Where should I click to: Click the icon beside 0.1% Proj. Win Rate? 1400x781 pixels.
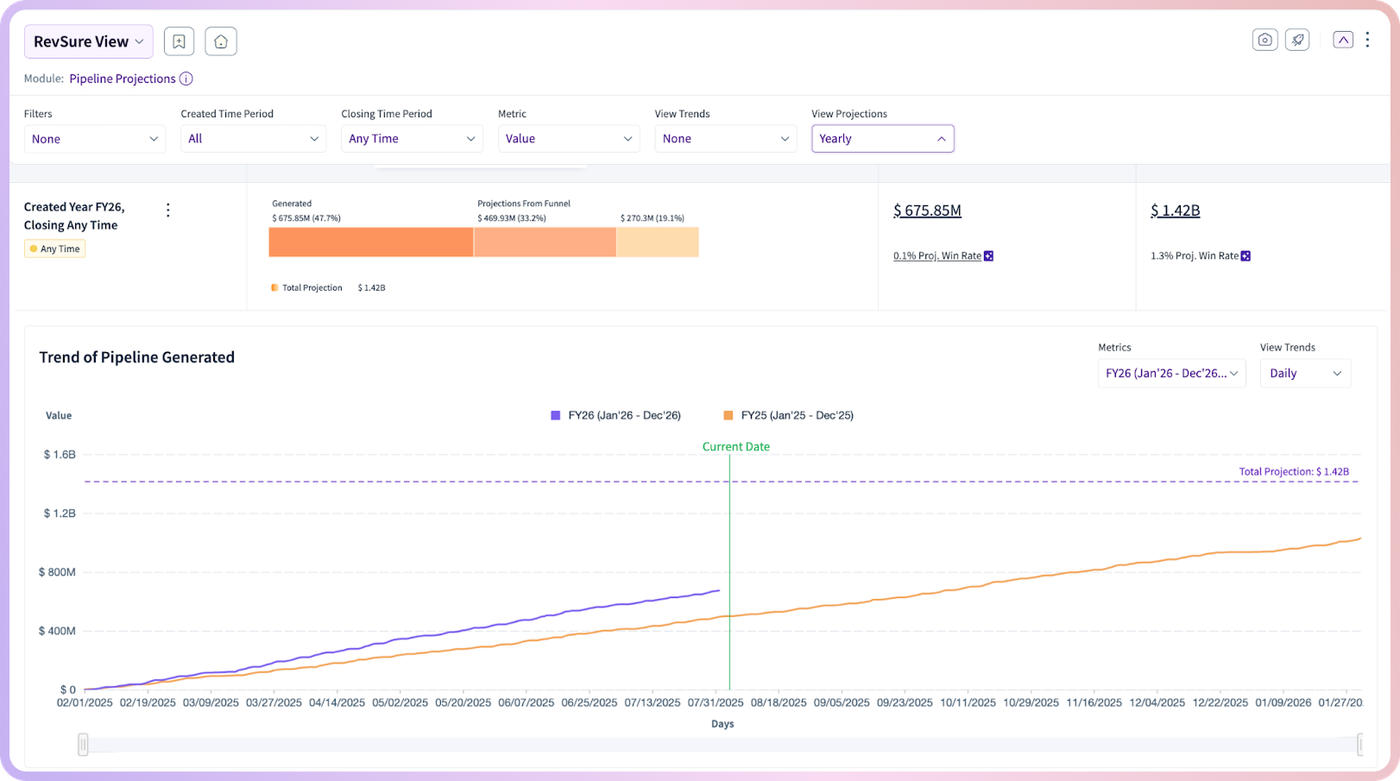[989, 256]
